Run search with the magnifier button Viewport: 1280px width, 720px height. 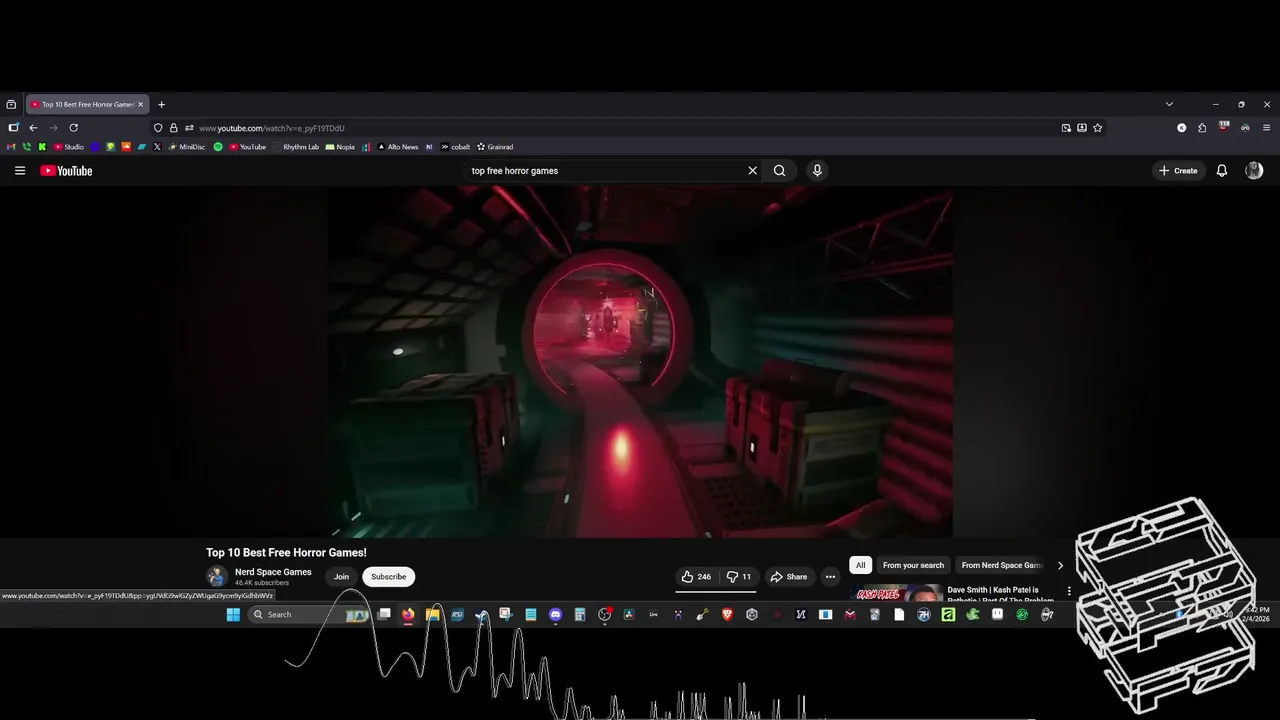coord(779,171)
